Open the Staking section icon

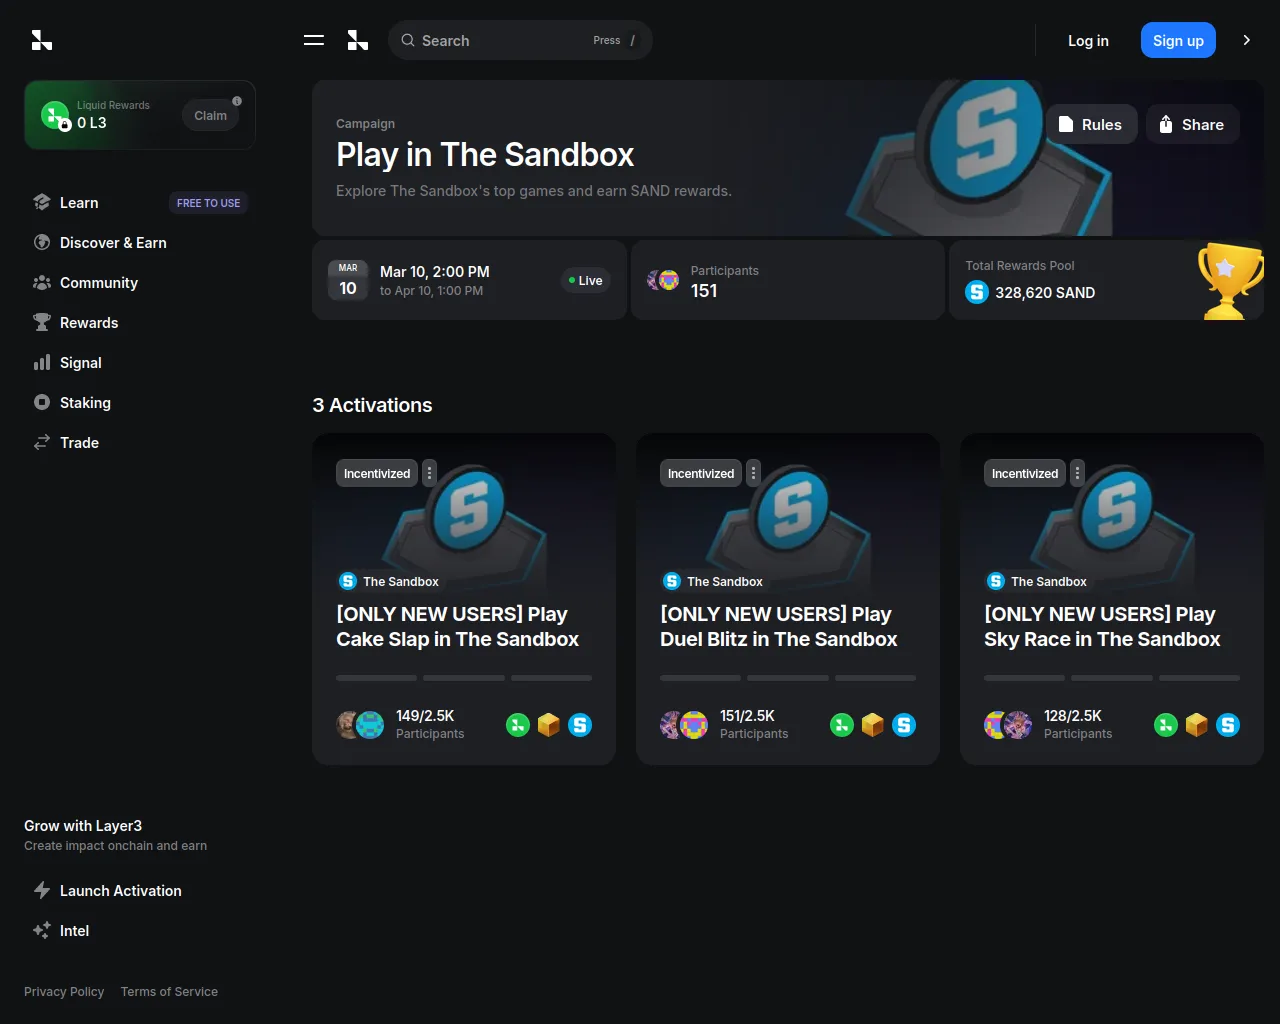[x=42, y=402]
